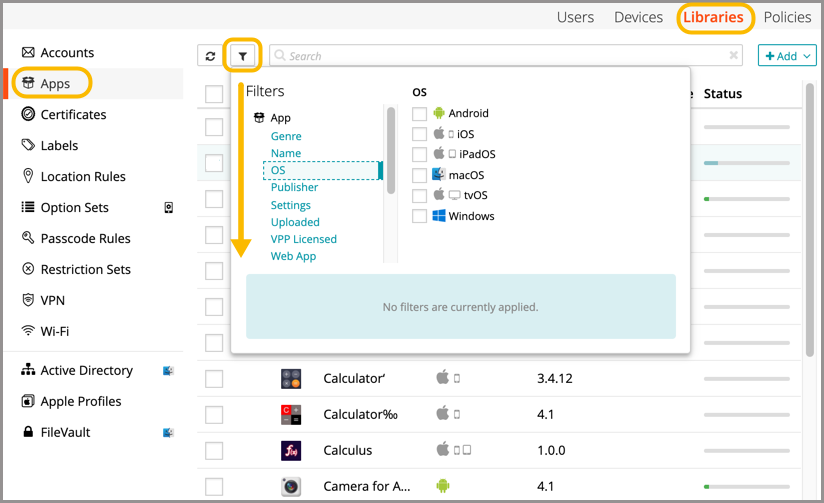This screenshot has height=503, width=824.
Task: Check the macOS filter checkbox
Action: point(420,175)
